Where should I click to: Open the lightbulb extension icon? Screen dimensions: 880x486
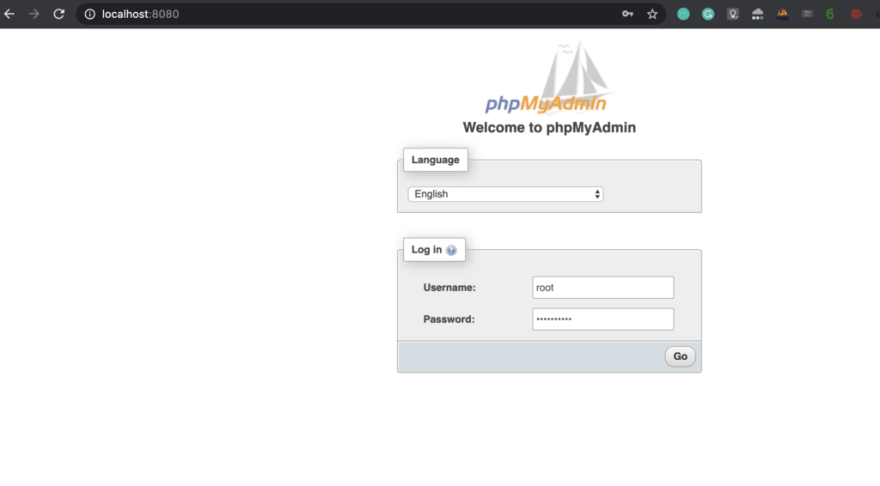(x=732, y=14)
